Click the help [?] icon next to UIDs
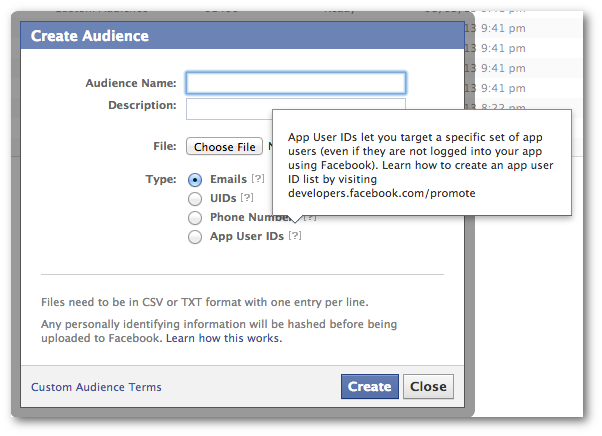602x436 pixels. pos(247,198)
